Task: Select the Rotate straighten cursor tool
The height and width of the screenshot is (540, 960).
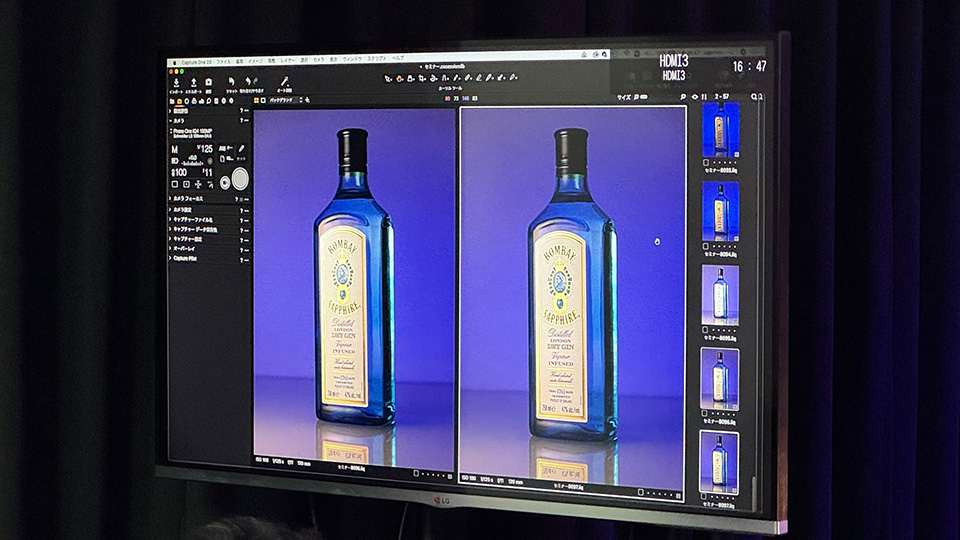Action: coord(434,78)
